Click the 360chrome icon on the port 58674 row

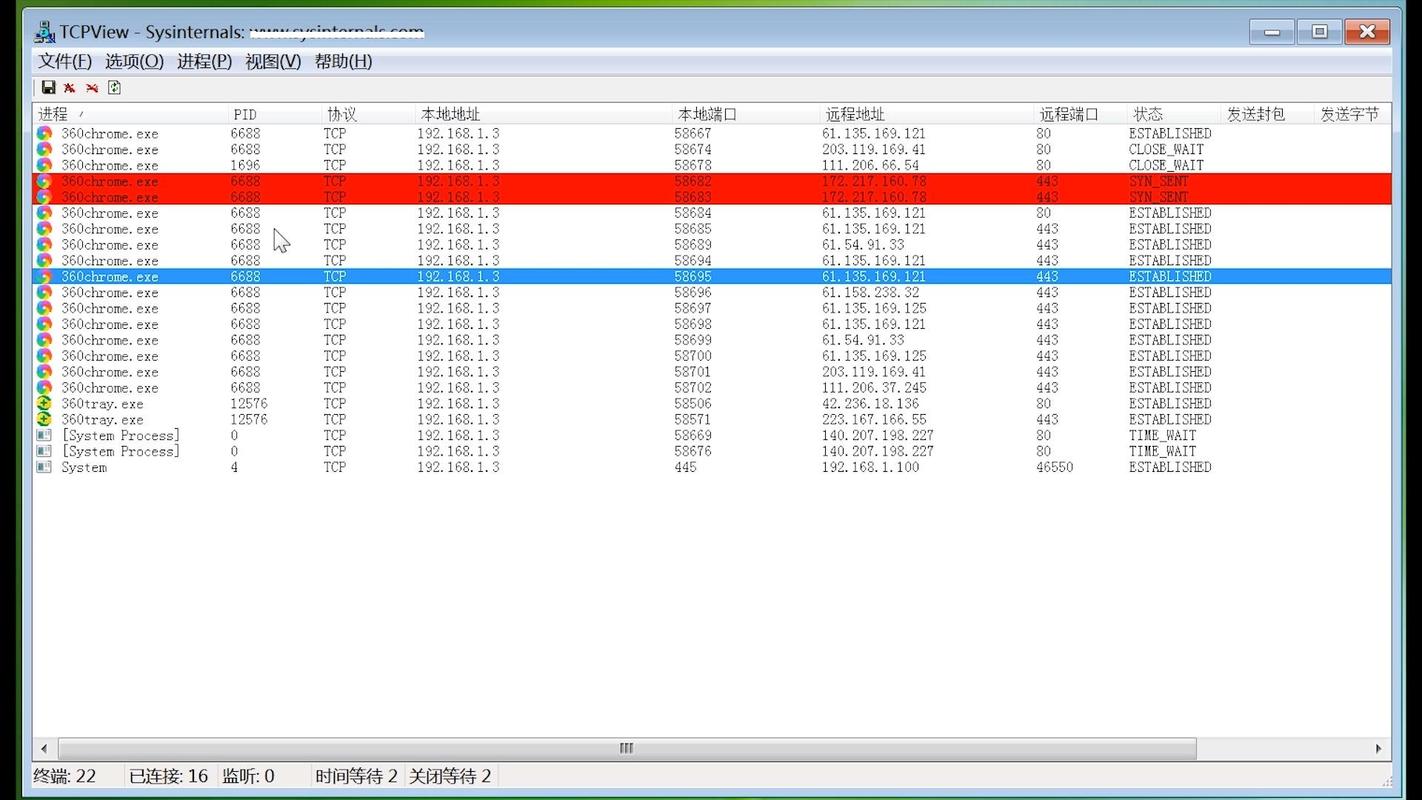tap(44, 149)
